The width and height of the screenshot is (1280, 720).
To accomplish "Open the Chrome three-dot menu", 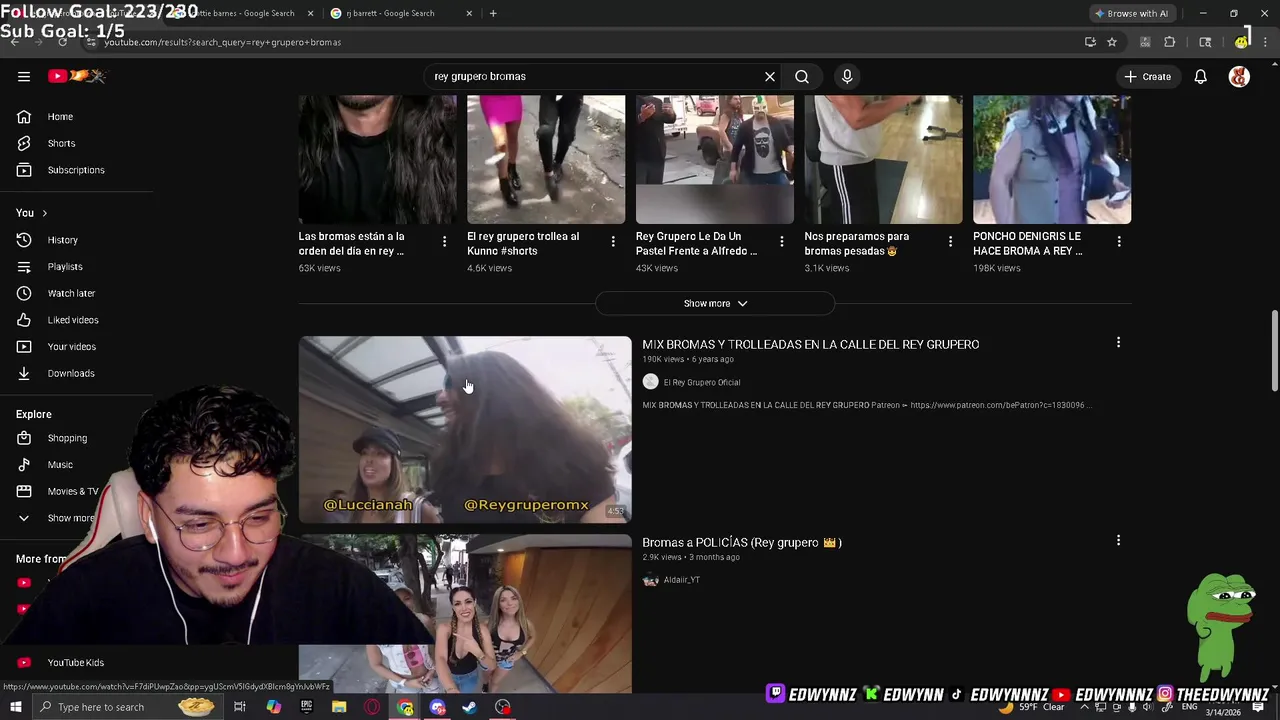I will click(x=1266, y=42).
